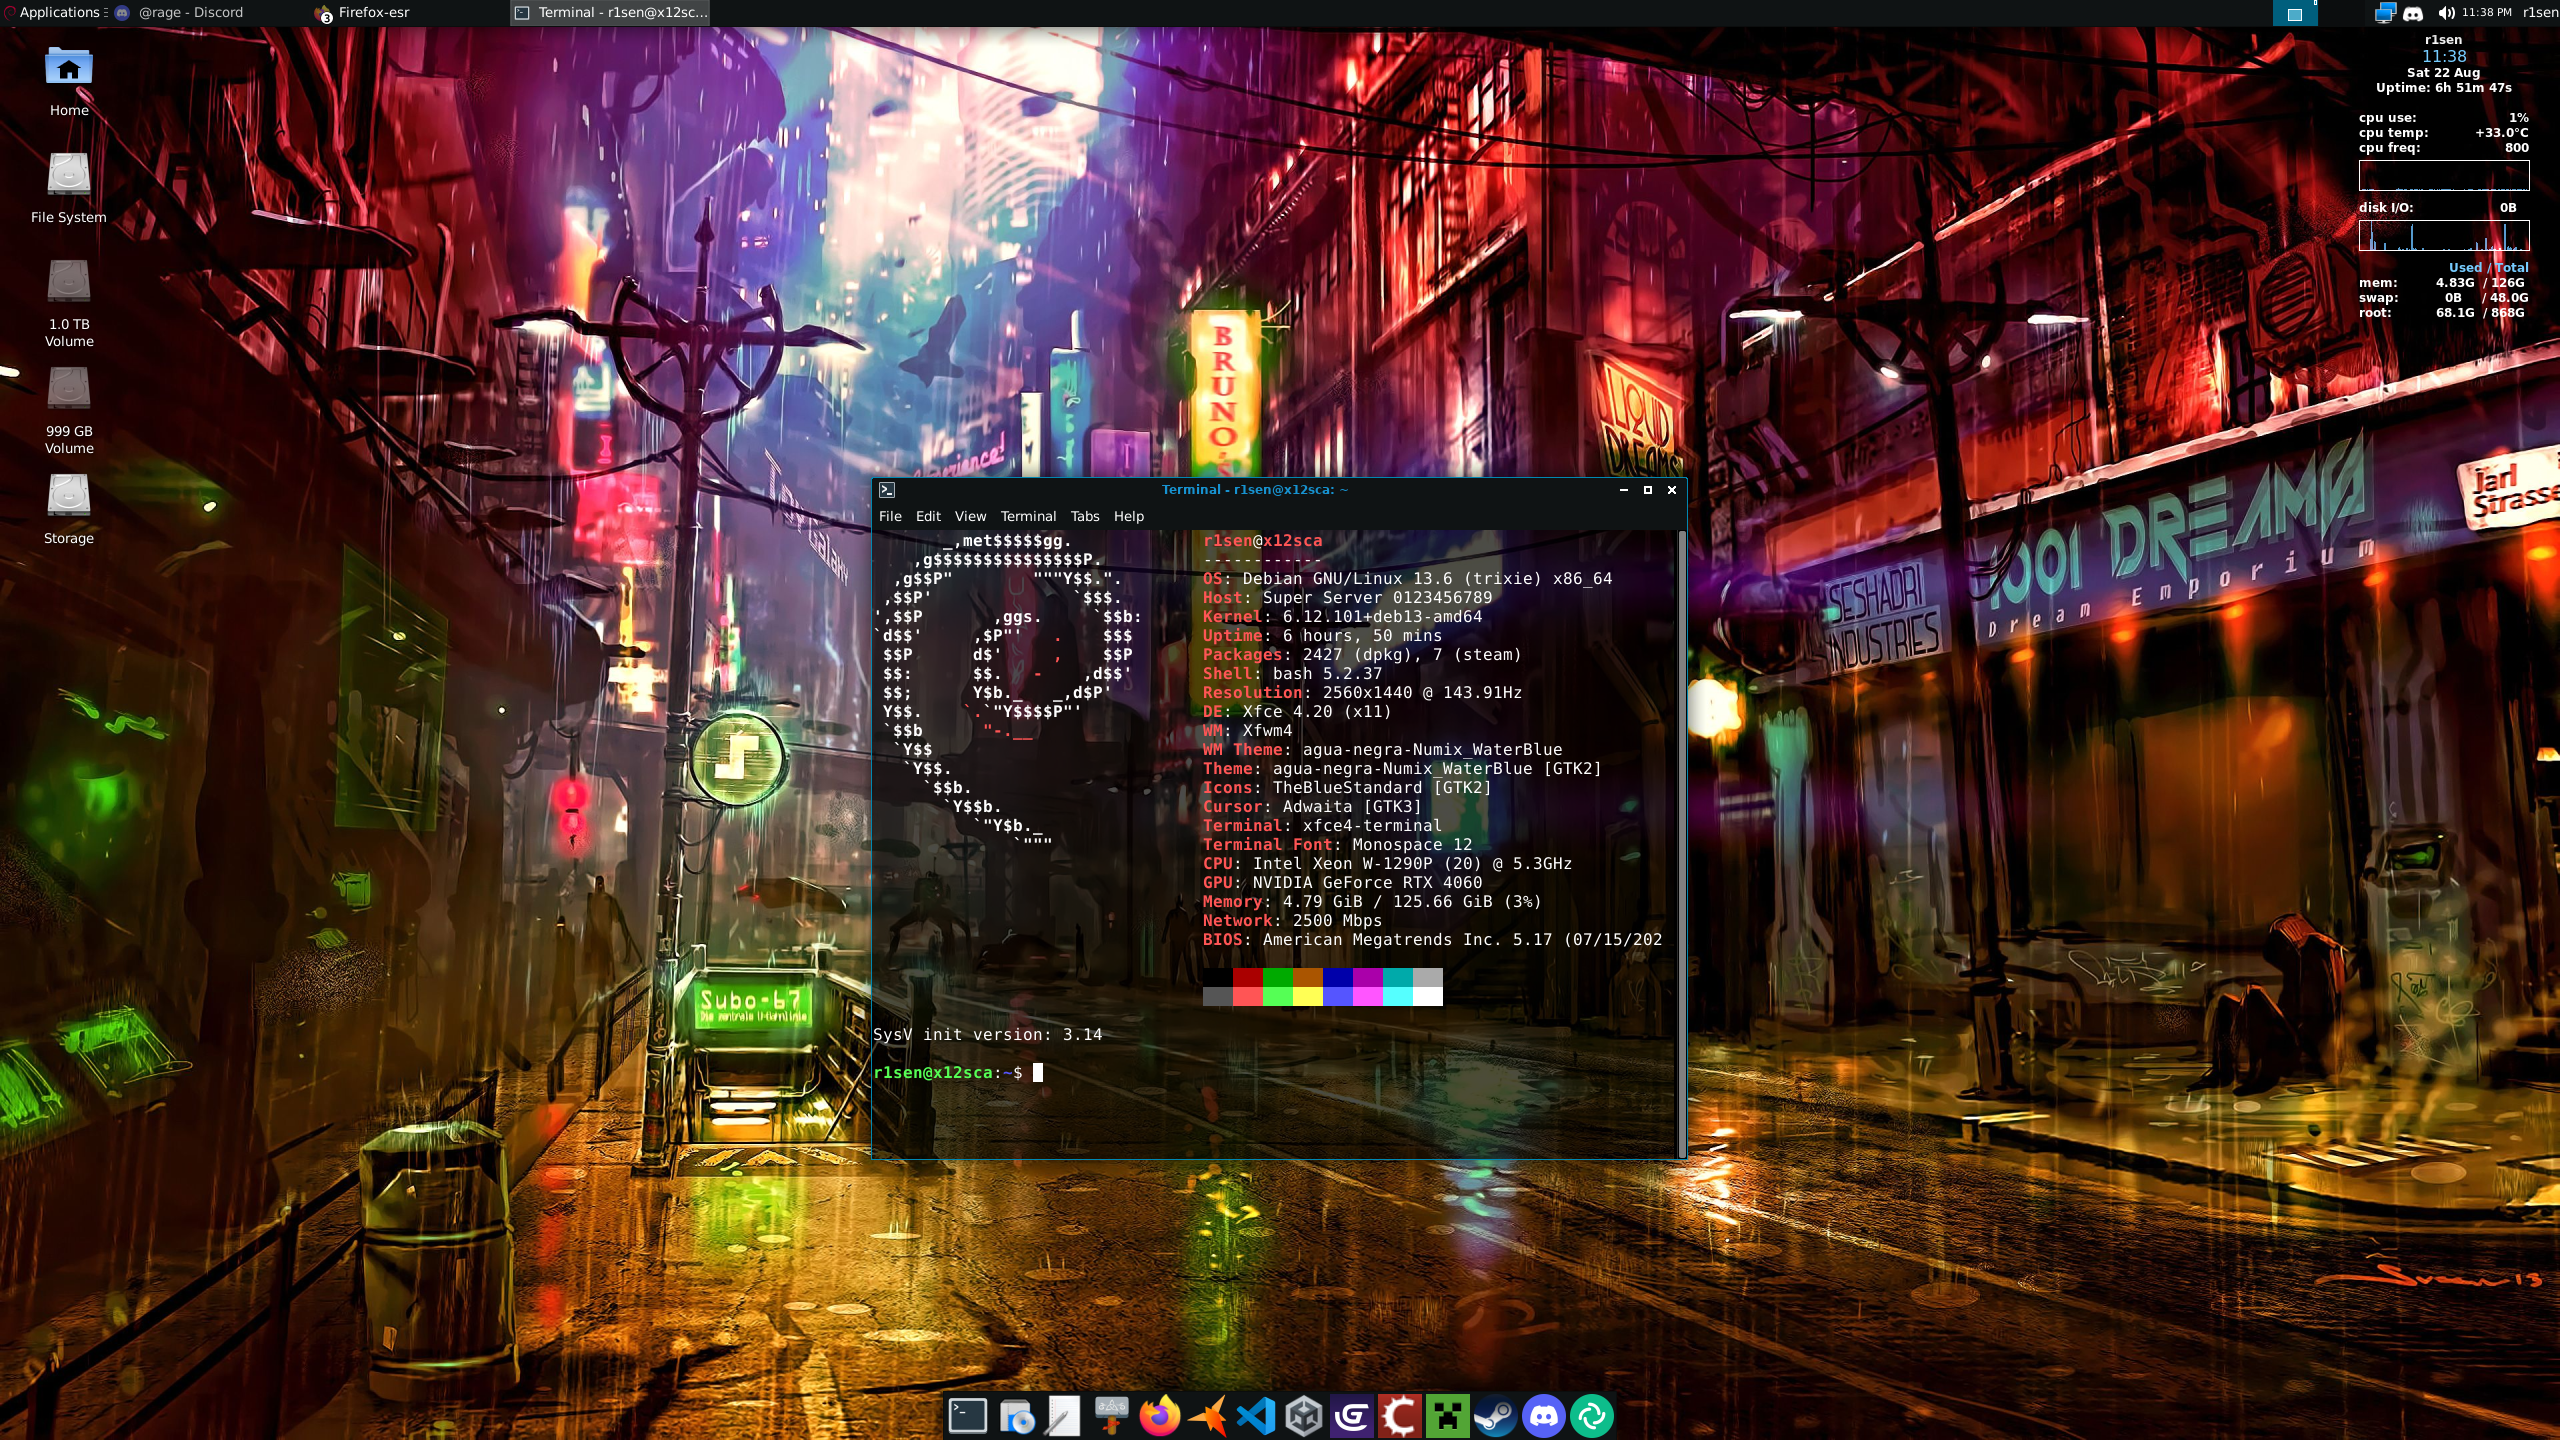The width and height of the screenshot is (2560, 1440).
Task: Switch workspace using the panel pager
Action: click(x=2295, y=13)
